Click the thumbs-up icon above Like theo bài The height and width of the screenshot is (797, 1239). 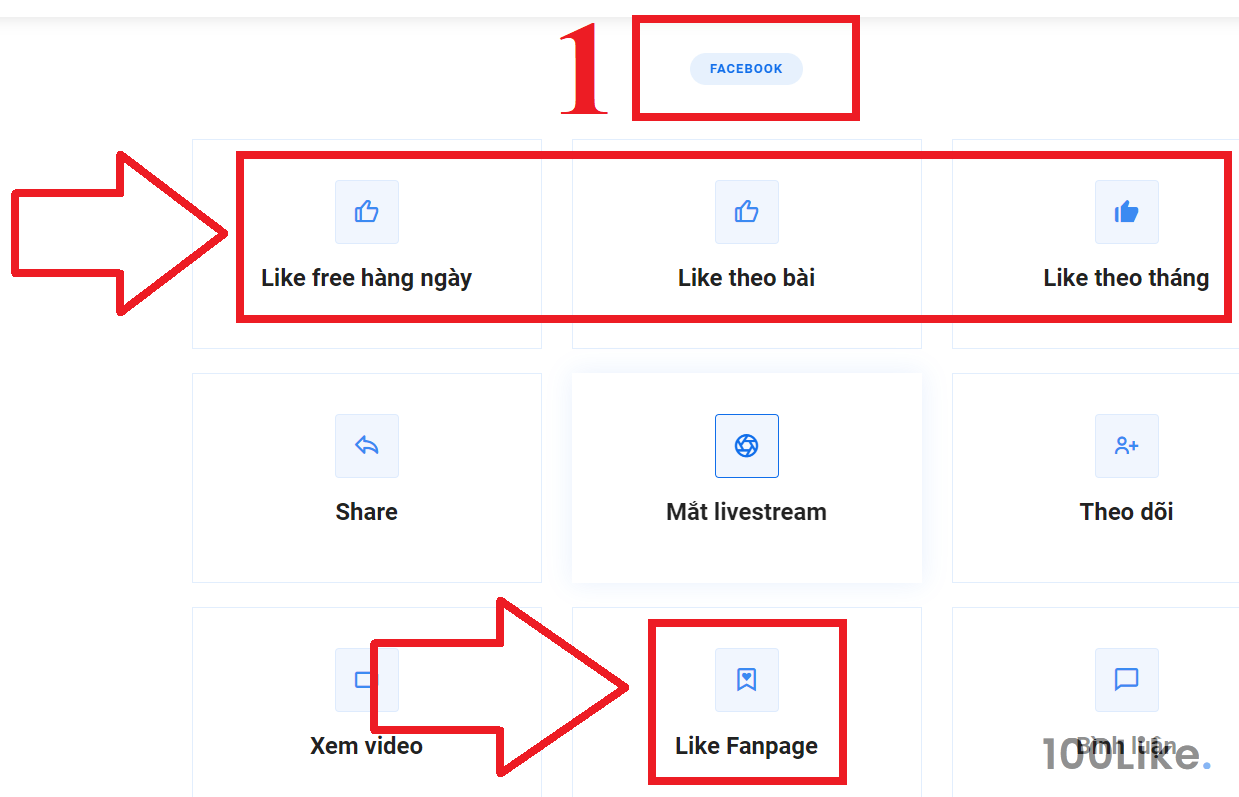(746, 212)
